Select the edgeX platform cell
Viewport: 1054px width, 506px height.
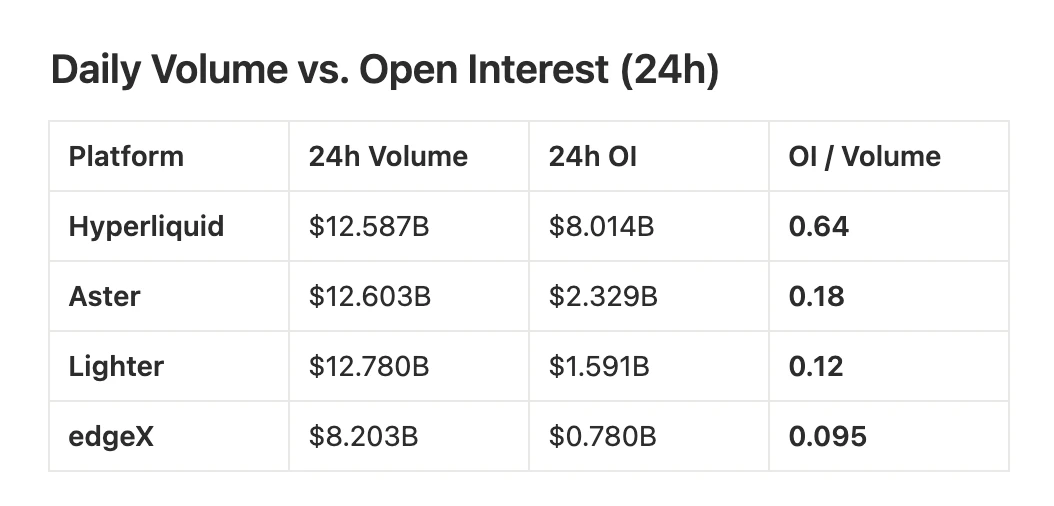pyautogui.click(x=111, y=437)
